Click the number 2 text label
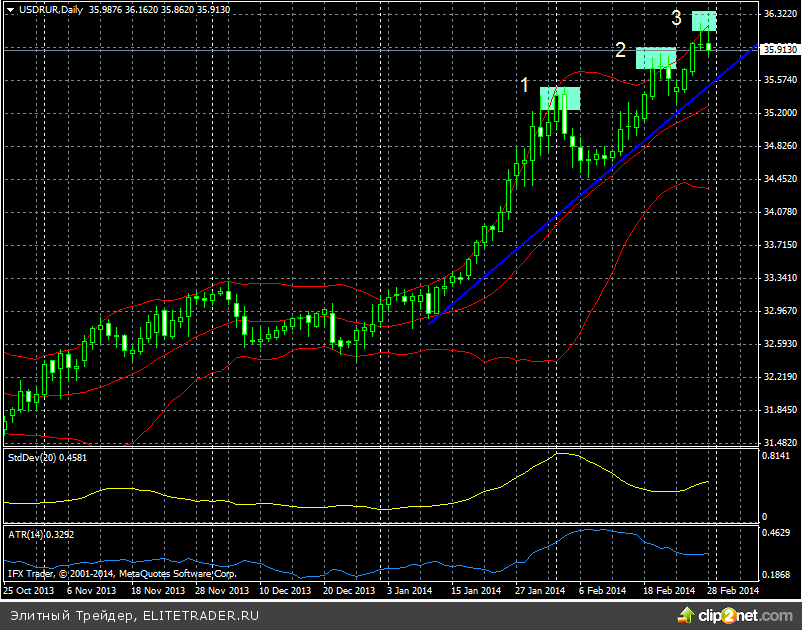This screenshot has width=802, height=630. (x=620, y=50)
